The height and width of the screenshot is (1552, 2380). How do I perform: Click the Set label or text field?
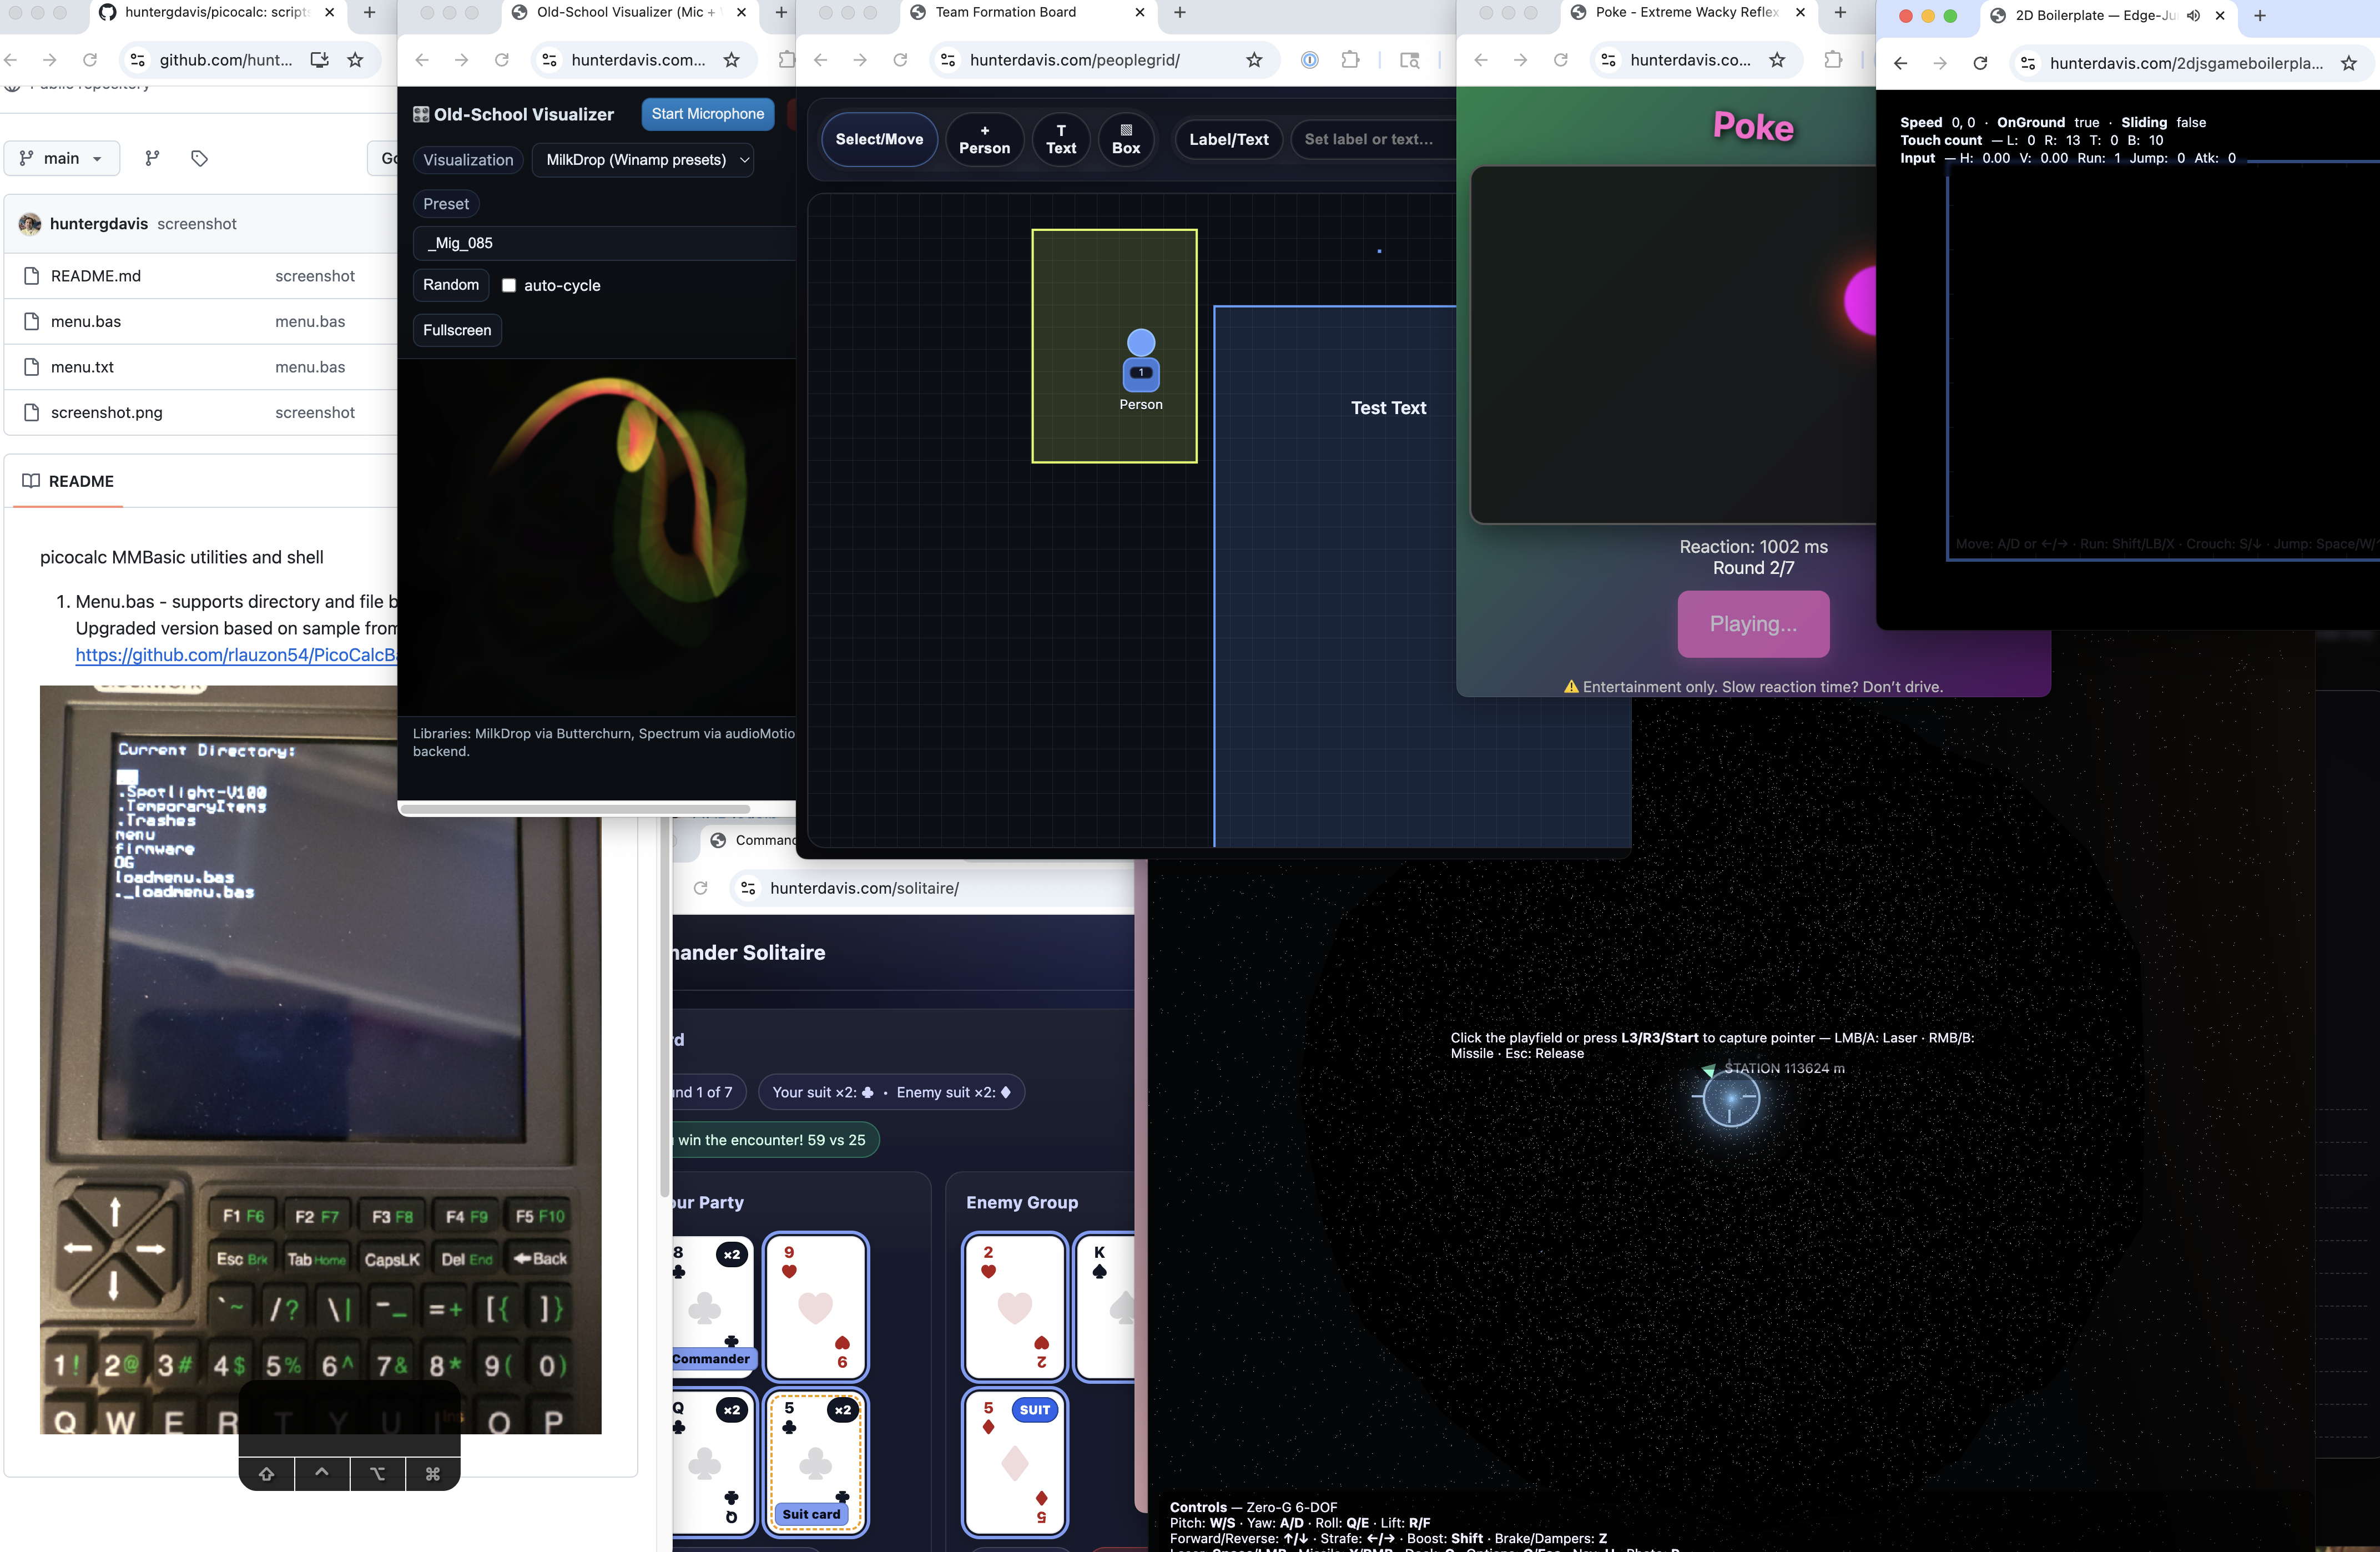[1368, 139]
